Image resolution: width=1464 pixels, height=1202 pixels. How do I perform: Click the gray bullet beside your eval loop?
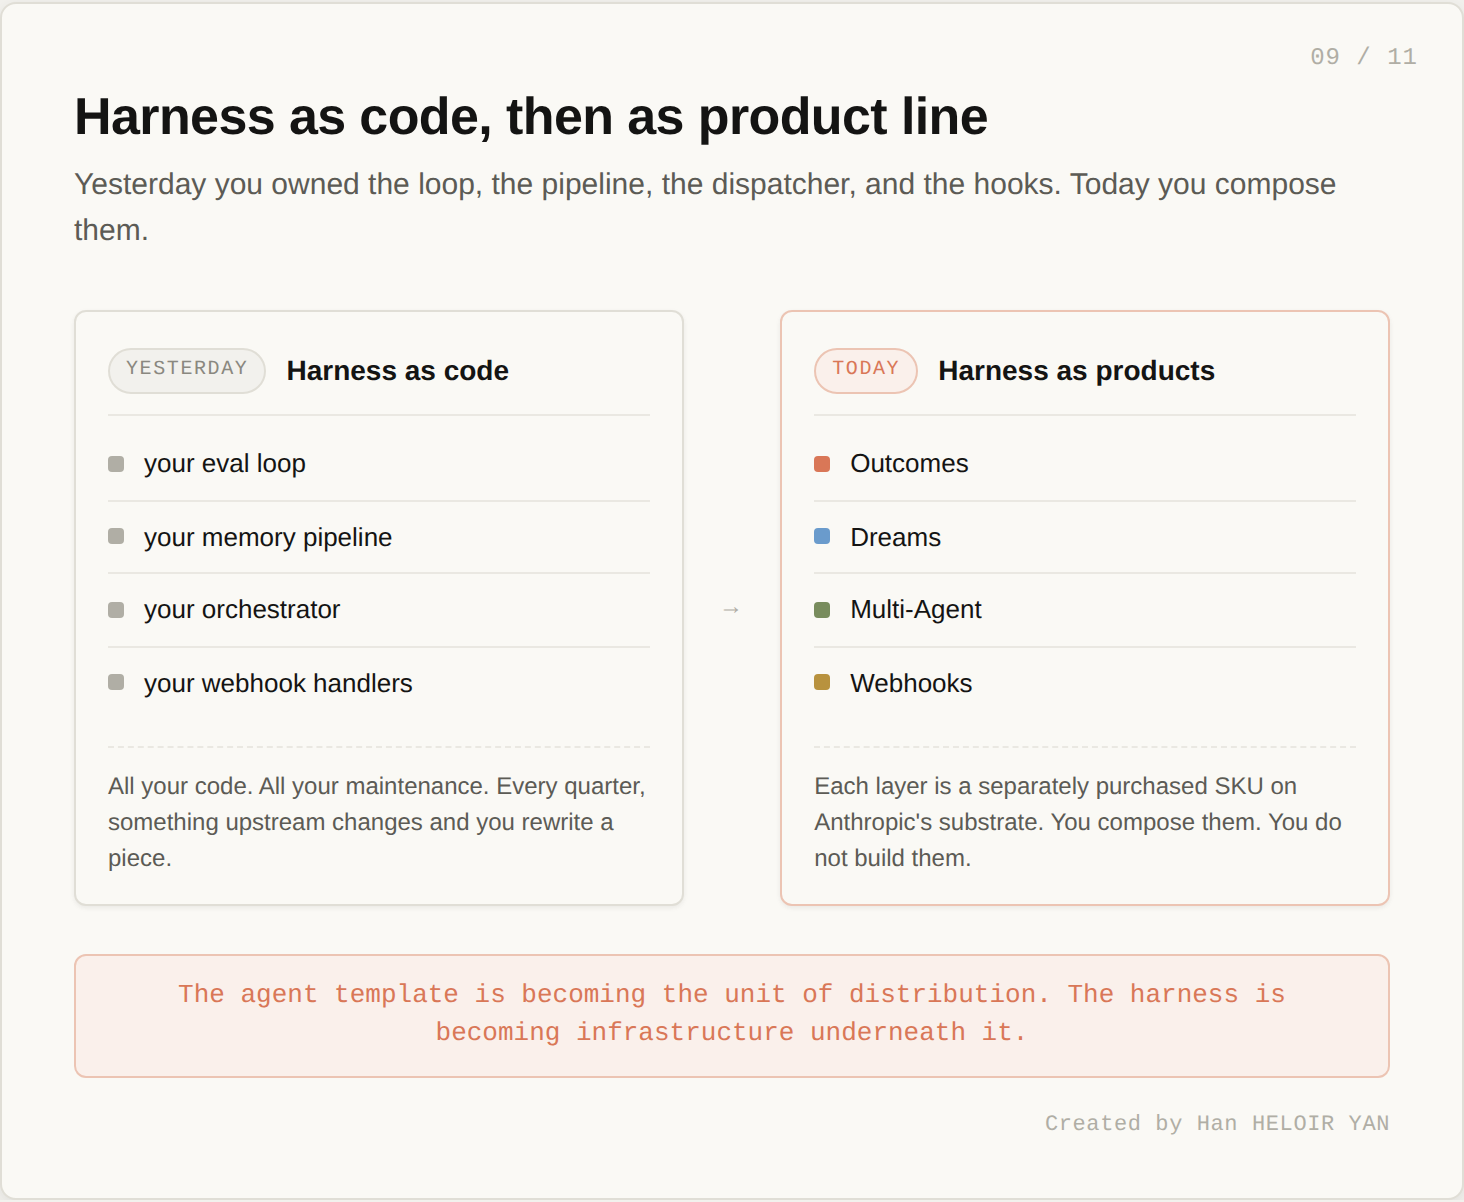[116, 464]
